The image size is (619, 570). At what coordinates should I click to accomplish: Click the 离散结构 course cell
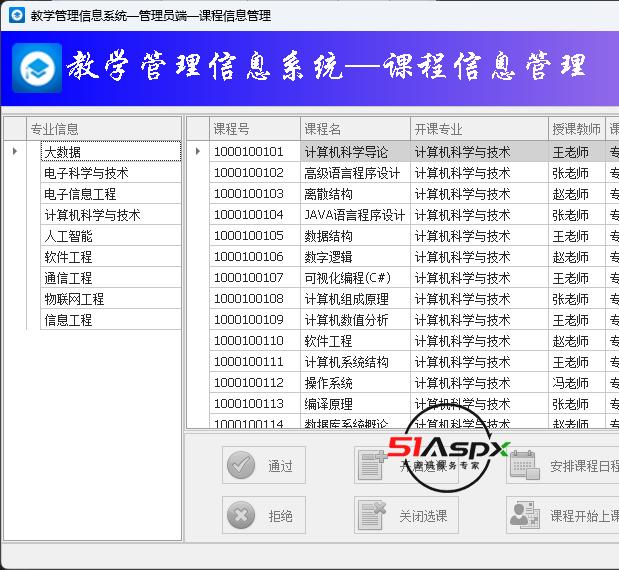click(355, 194)
